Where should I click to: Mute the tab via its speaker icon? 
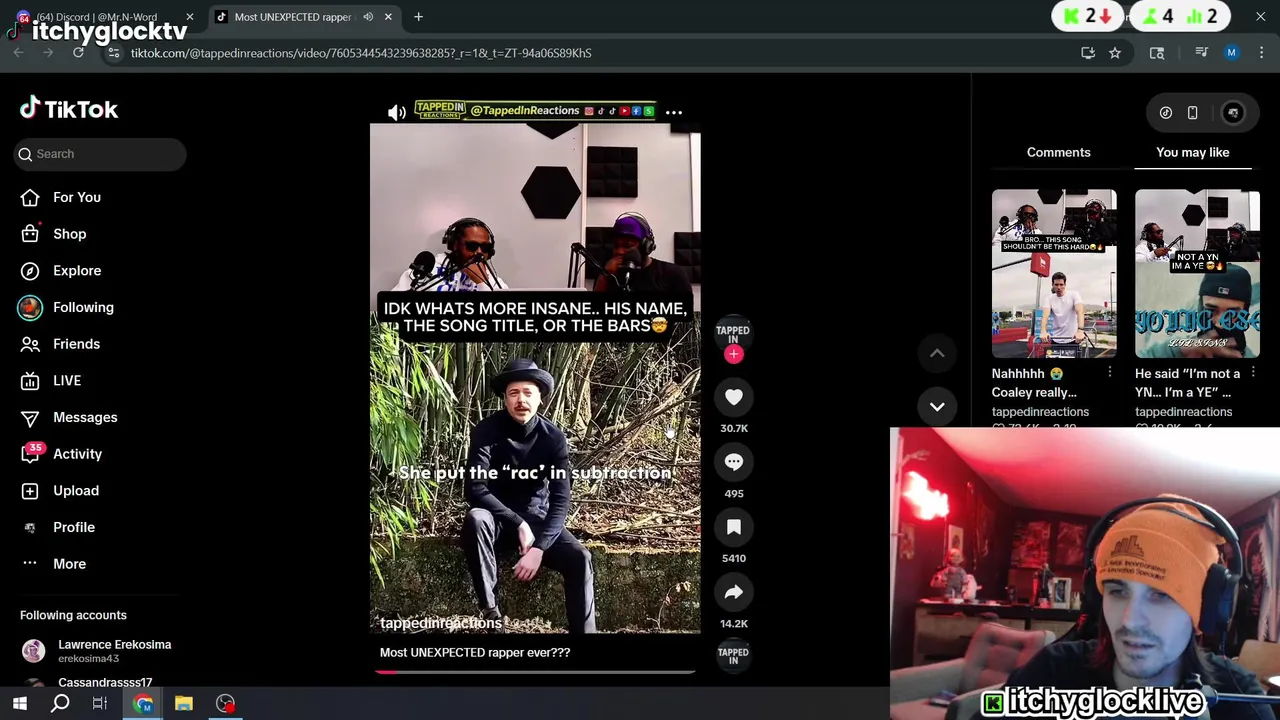368,17
